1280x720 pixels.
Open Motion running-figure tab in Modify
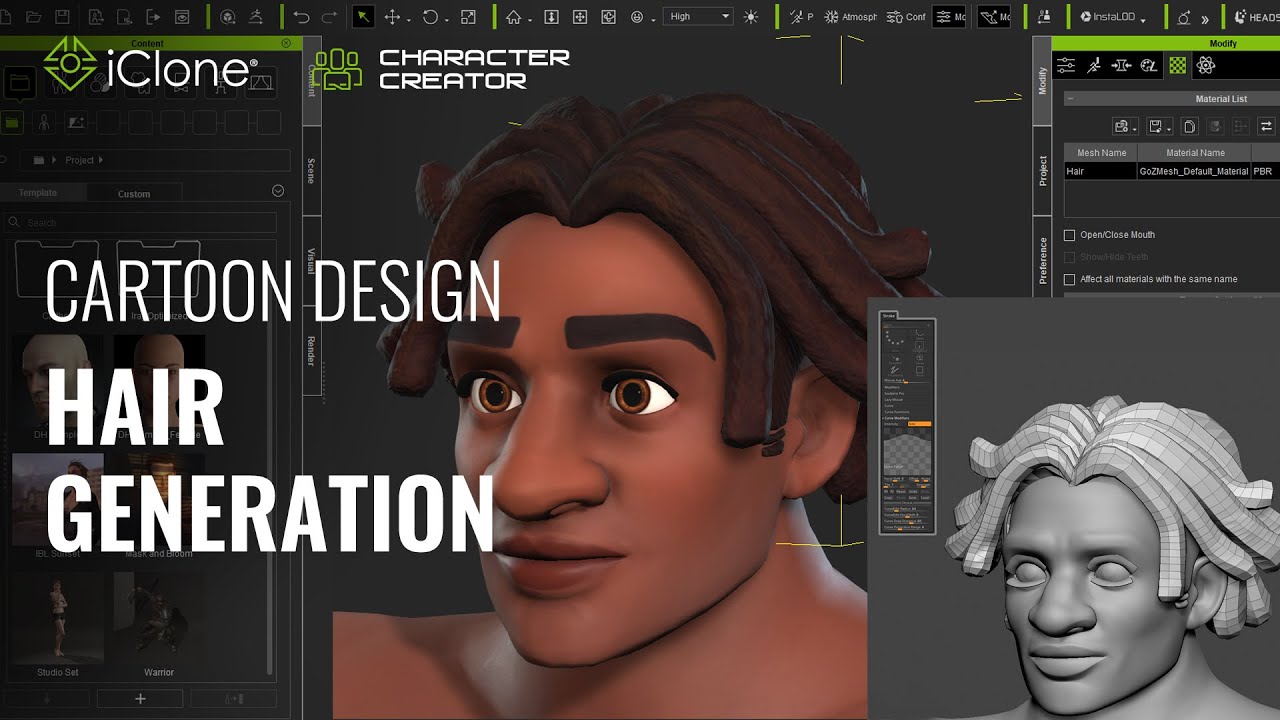[x=1094, y=65]
